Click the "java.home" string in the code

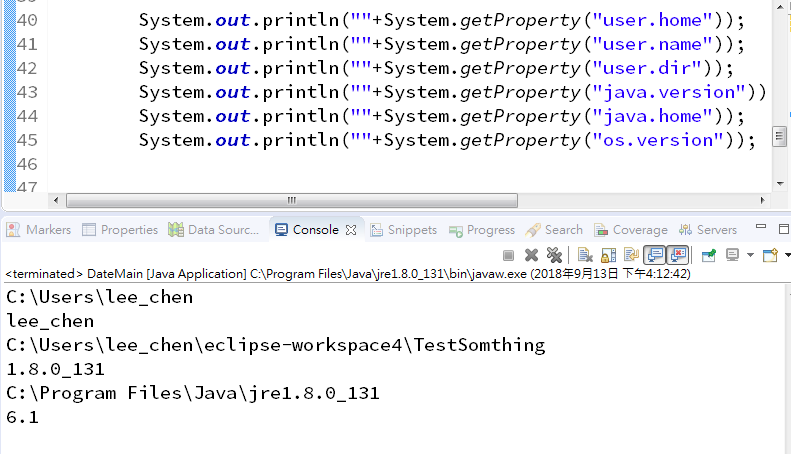click(x=652, y=117)
